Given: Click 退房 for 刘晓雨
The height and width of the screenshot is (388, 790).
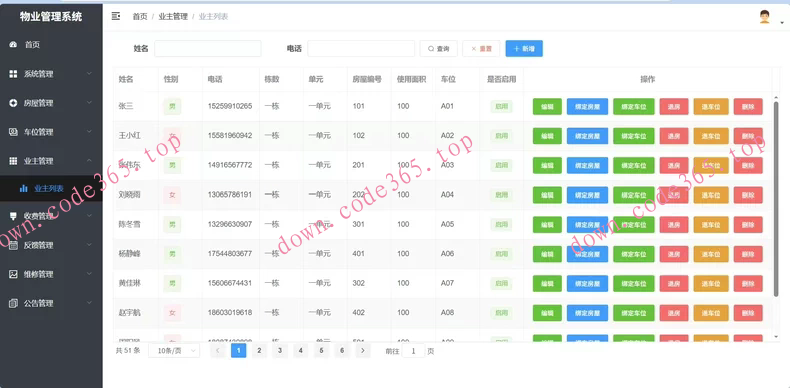Looking at the screenshot, I should [x=674, y=195].
